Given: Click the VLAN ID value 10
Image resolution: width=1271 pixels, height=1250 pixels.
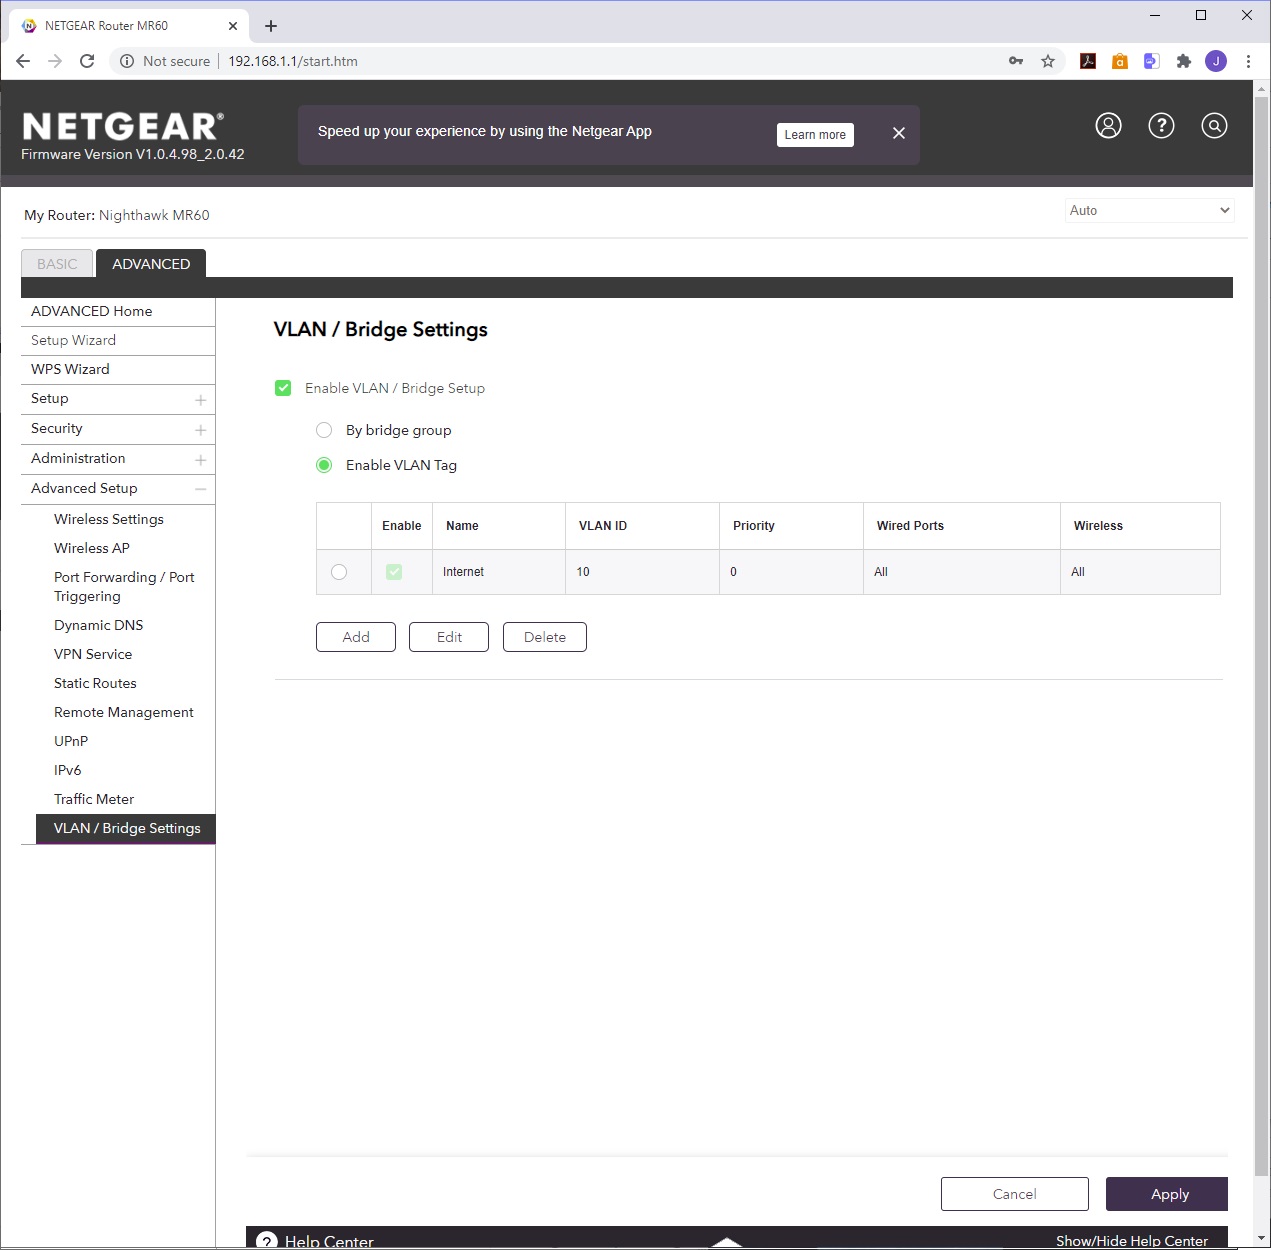Looking at the screenshot, I should click(583, 572).
